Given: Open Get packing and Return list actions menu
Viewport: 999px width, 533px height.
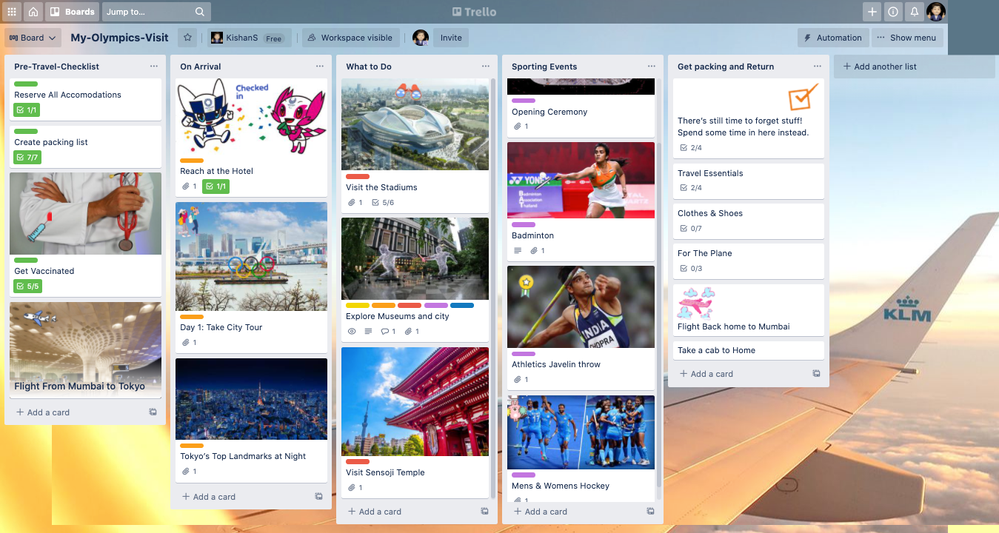Looking at the screenshot, I should coord(817,66).
